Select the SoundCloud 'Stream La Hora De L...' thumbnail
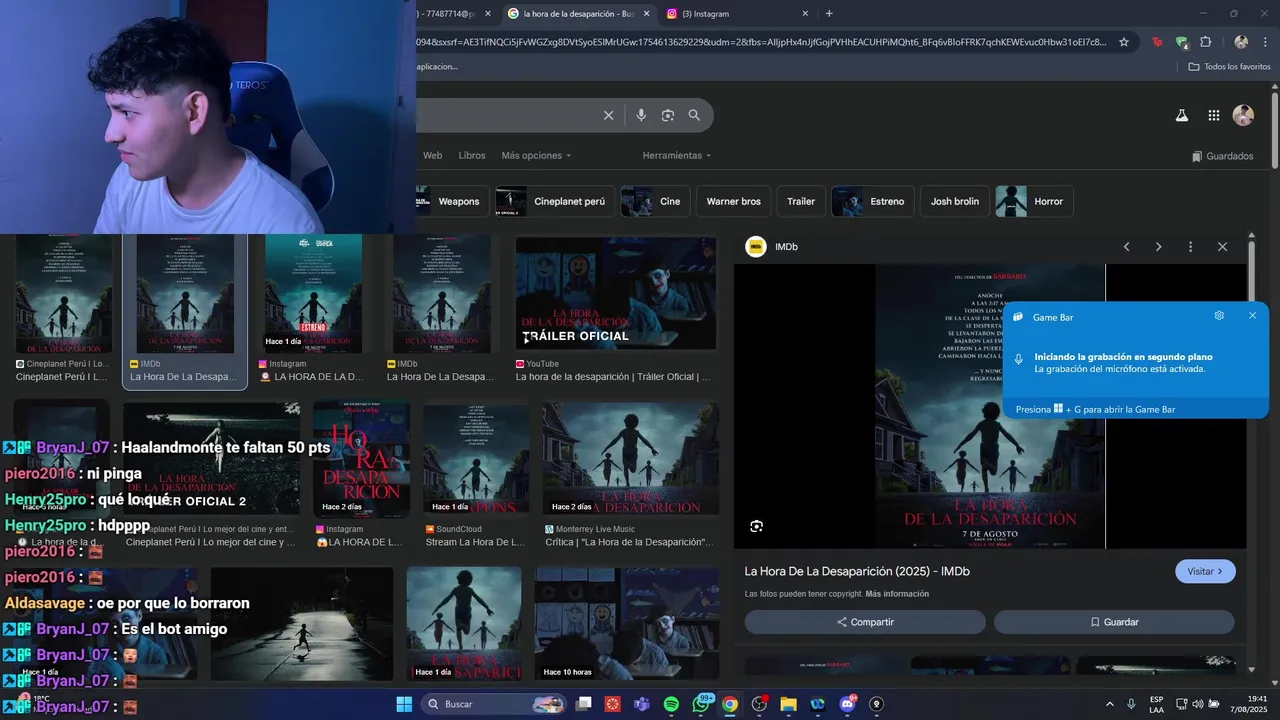The height and width of the screenshot is (720, 1280). pos(475,459)
